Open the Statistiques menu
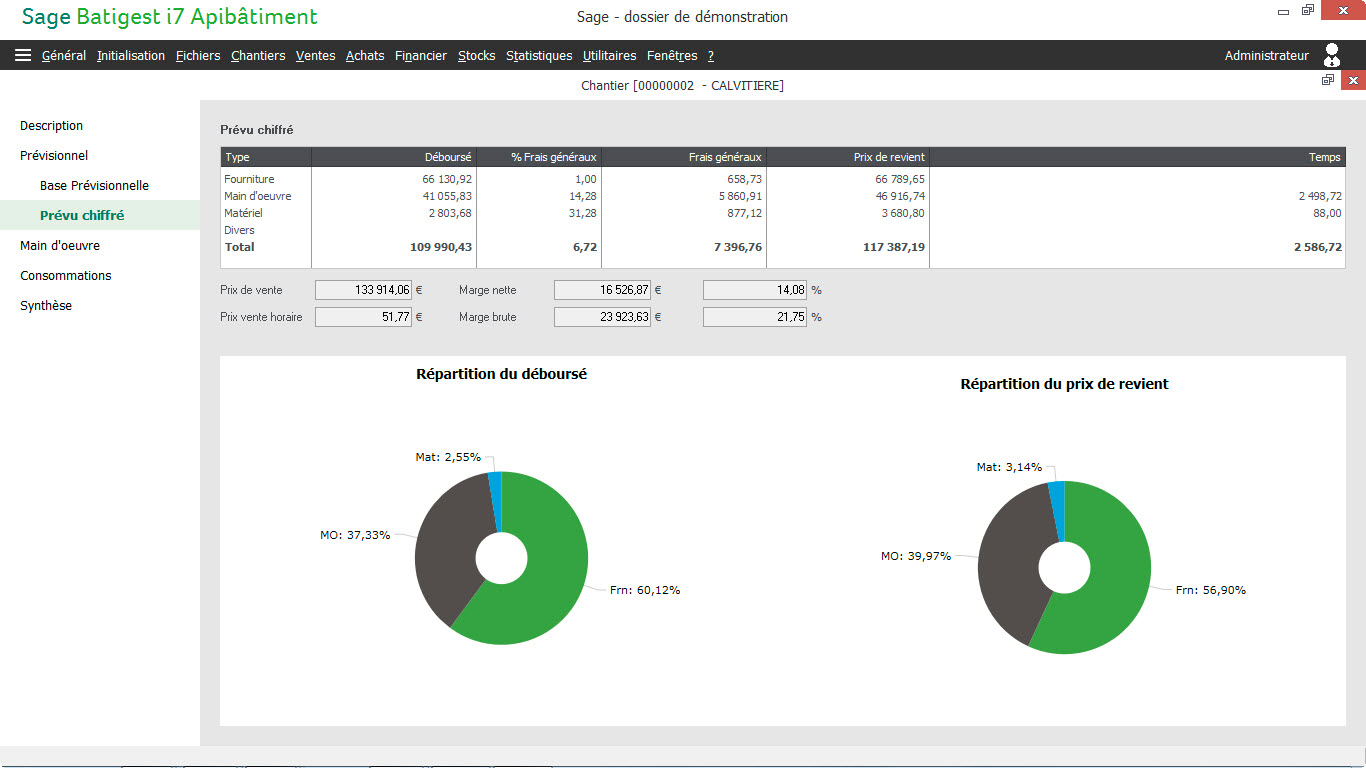Viewport: 1366px width, 768px height. click(539, 56)
